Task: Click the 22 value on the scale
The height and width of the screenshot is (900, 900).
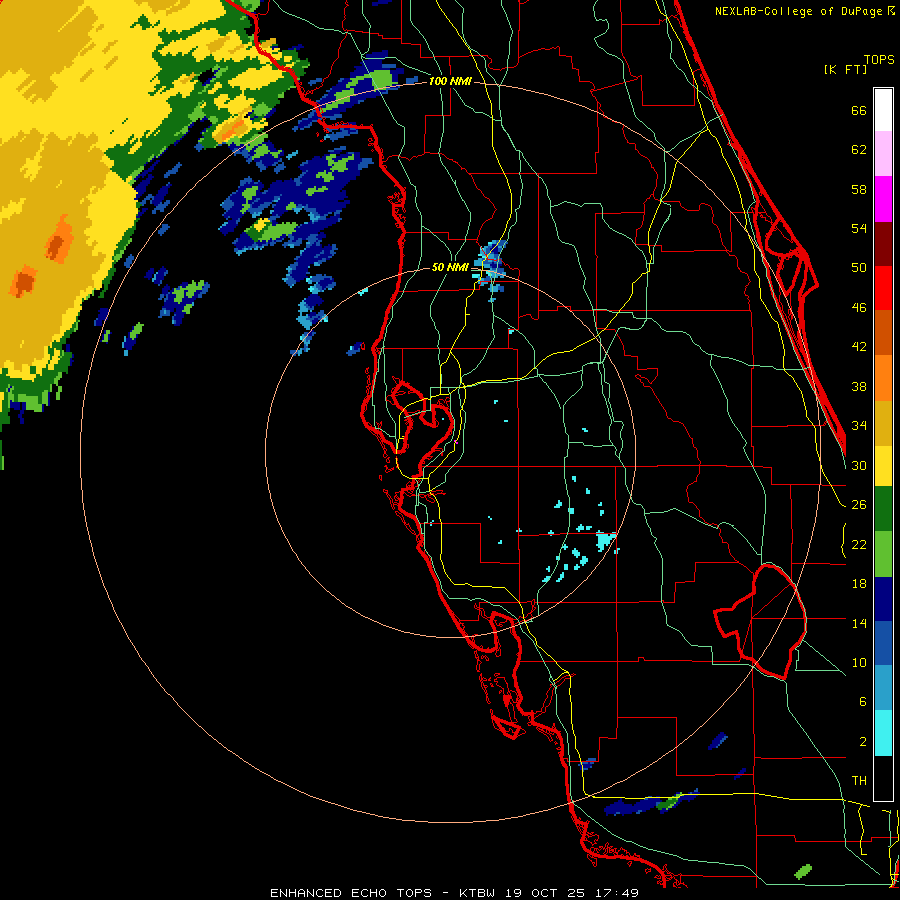Action: click(859, 544)
